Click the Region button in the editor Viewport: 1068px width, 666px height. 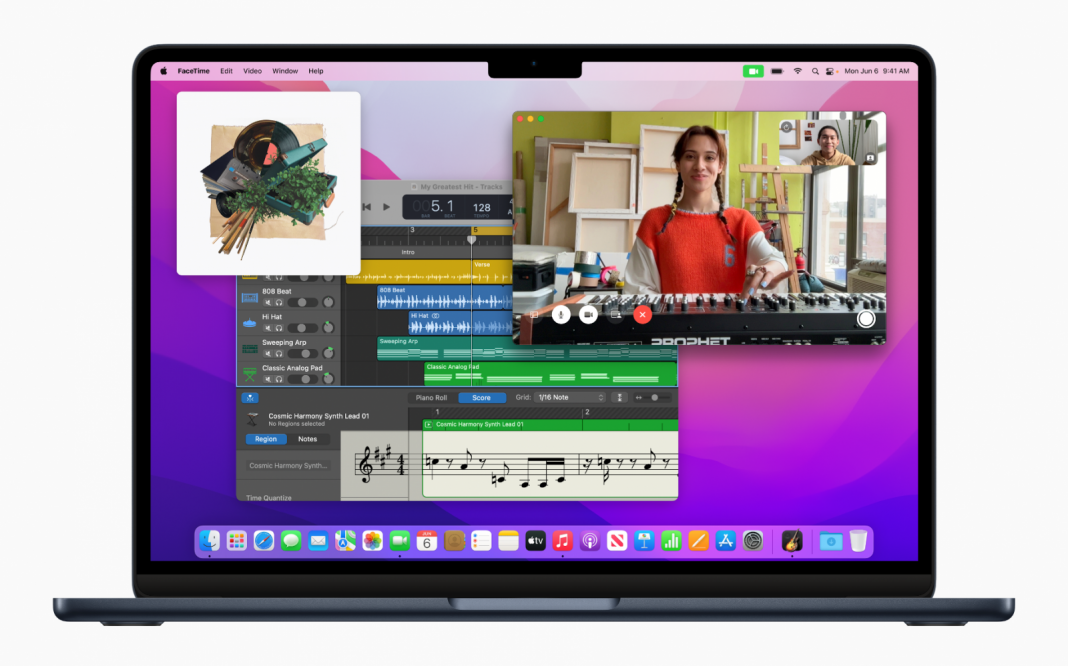click(265, 439)
